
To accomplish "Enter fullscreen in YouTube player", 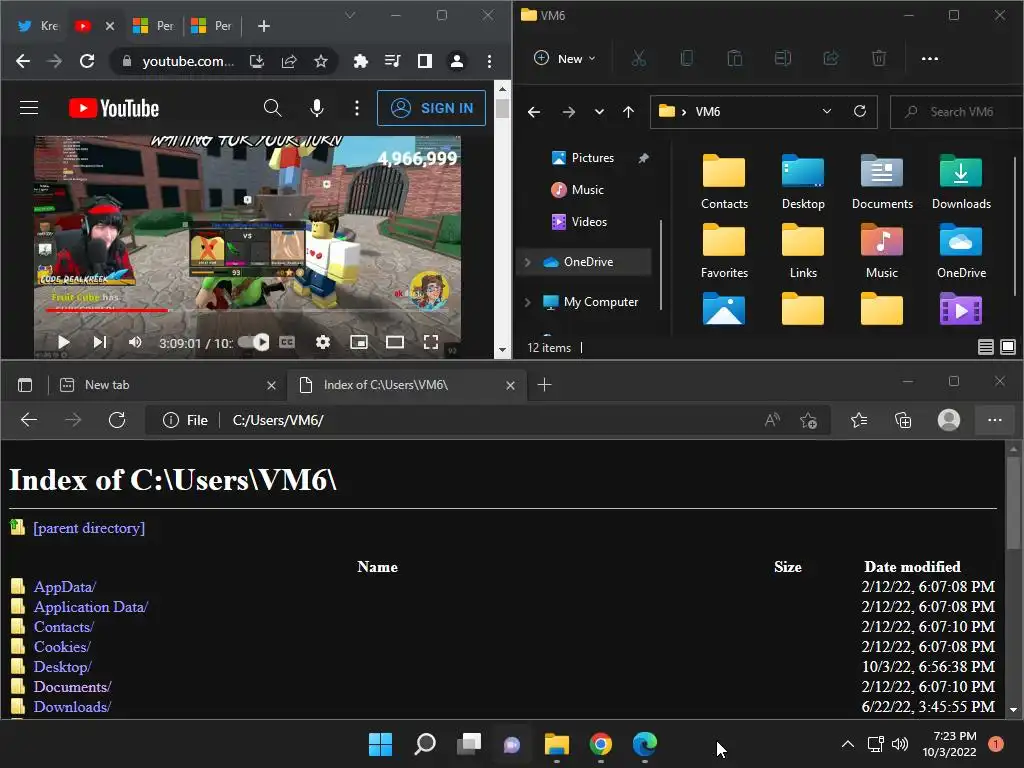I will click(x=430, y=342).
